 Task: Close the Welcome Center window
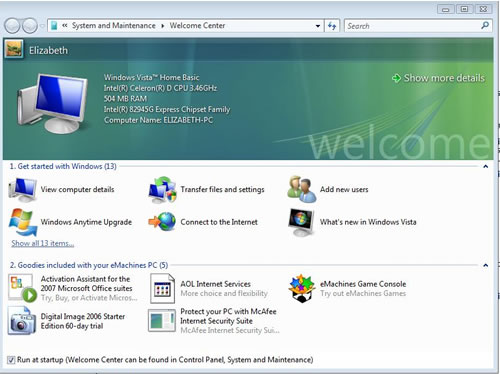click(x=483, y=9)
